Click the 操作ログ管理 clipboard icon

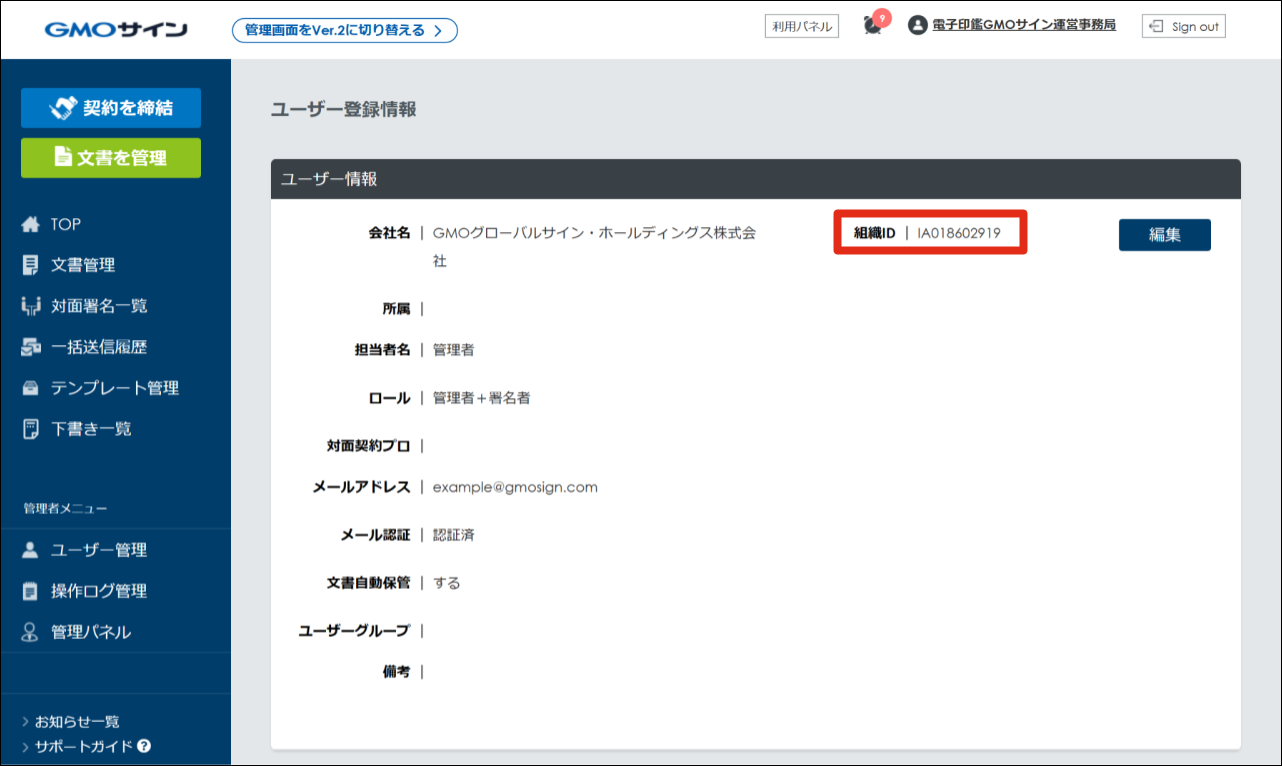(30, 591)
